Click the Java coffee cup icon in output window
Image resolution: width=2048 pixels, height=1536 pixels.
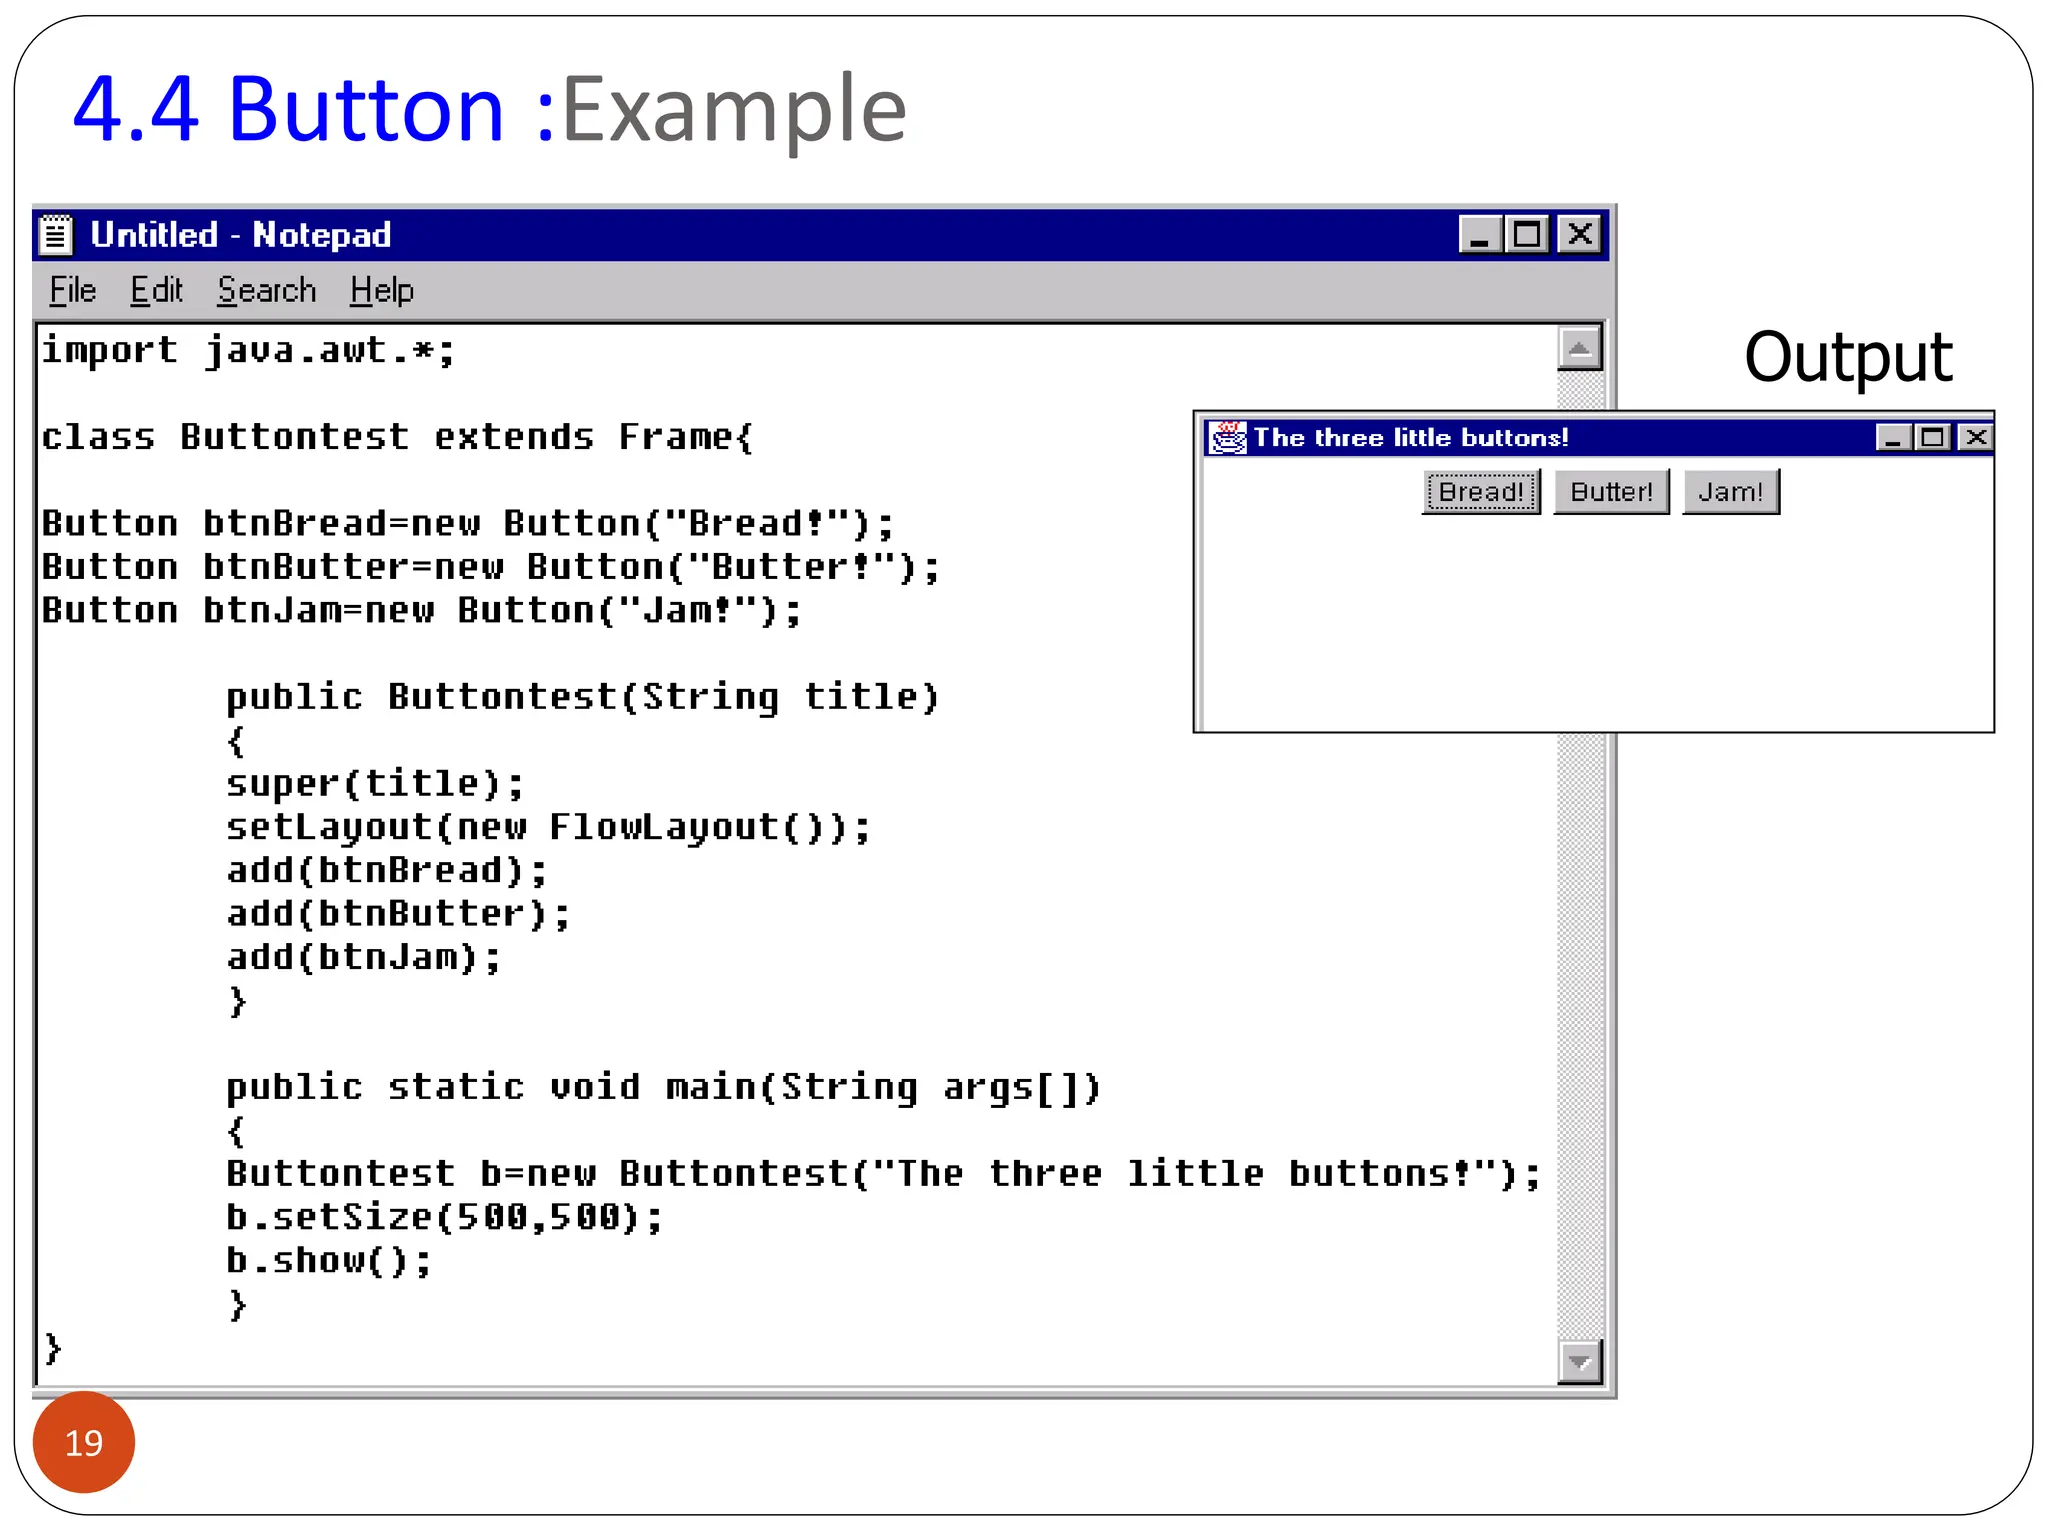[x=1228, y=438]
